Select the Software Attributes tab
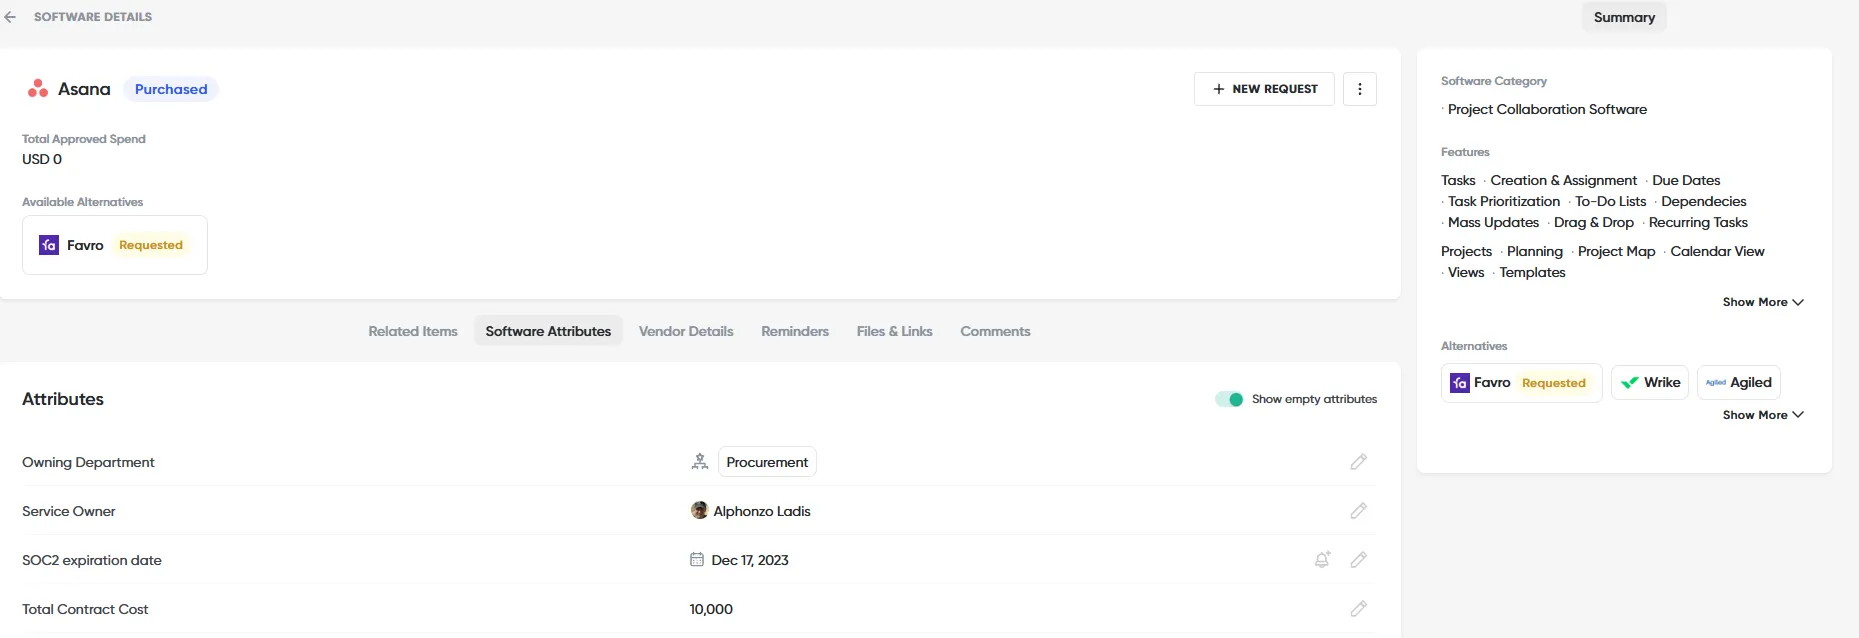Image resolution: width=1859 pixels, height=638 pixels. (x=548, y=331)
